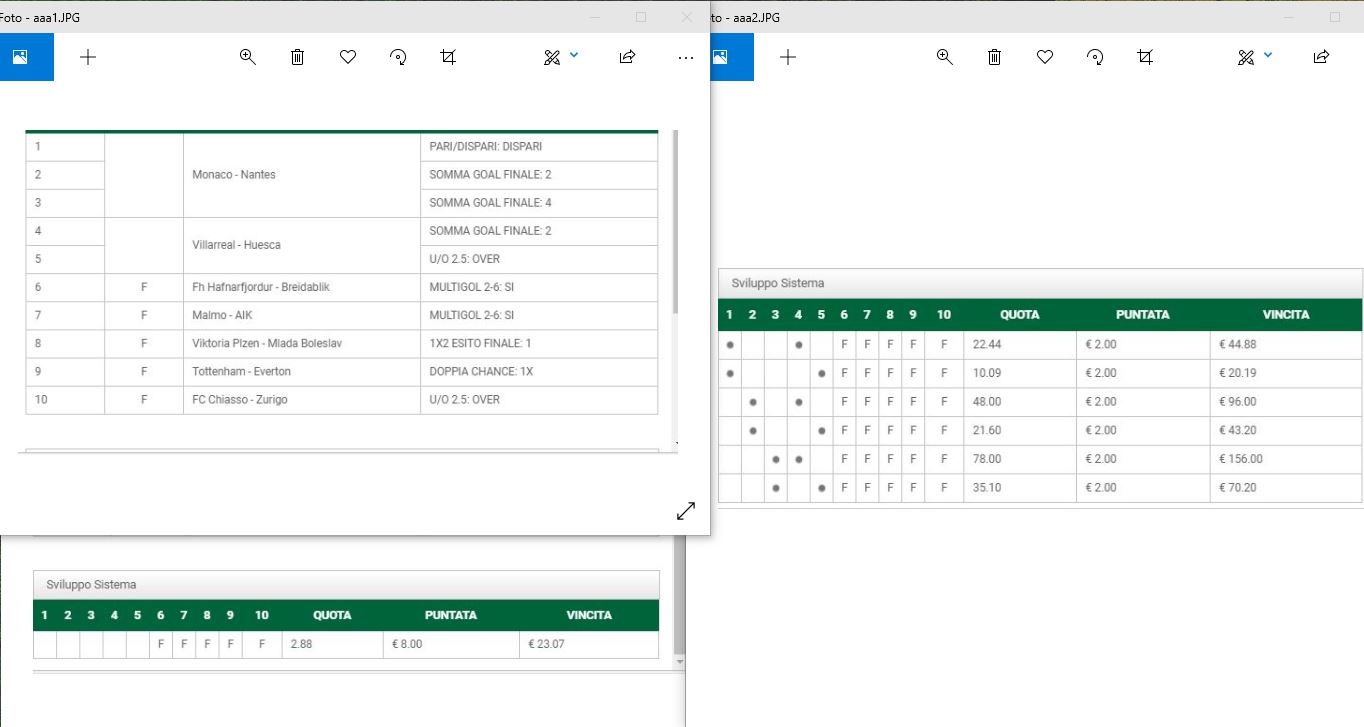Open the See more (...) menu in aaa1 window
Image resolution: width=1364 pixels, height=727 pixels.
685,58
